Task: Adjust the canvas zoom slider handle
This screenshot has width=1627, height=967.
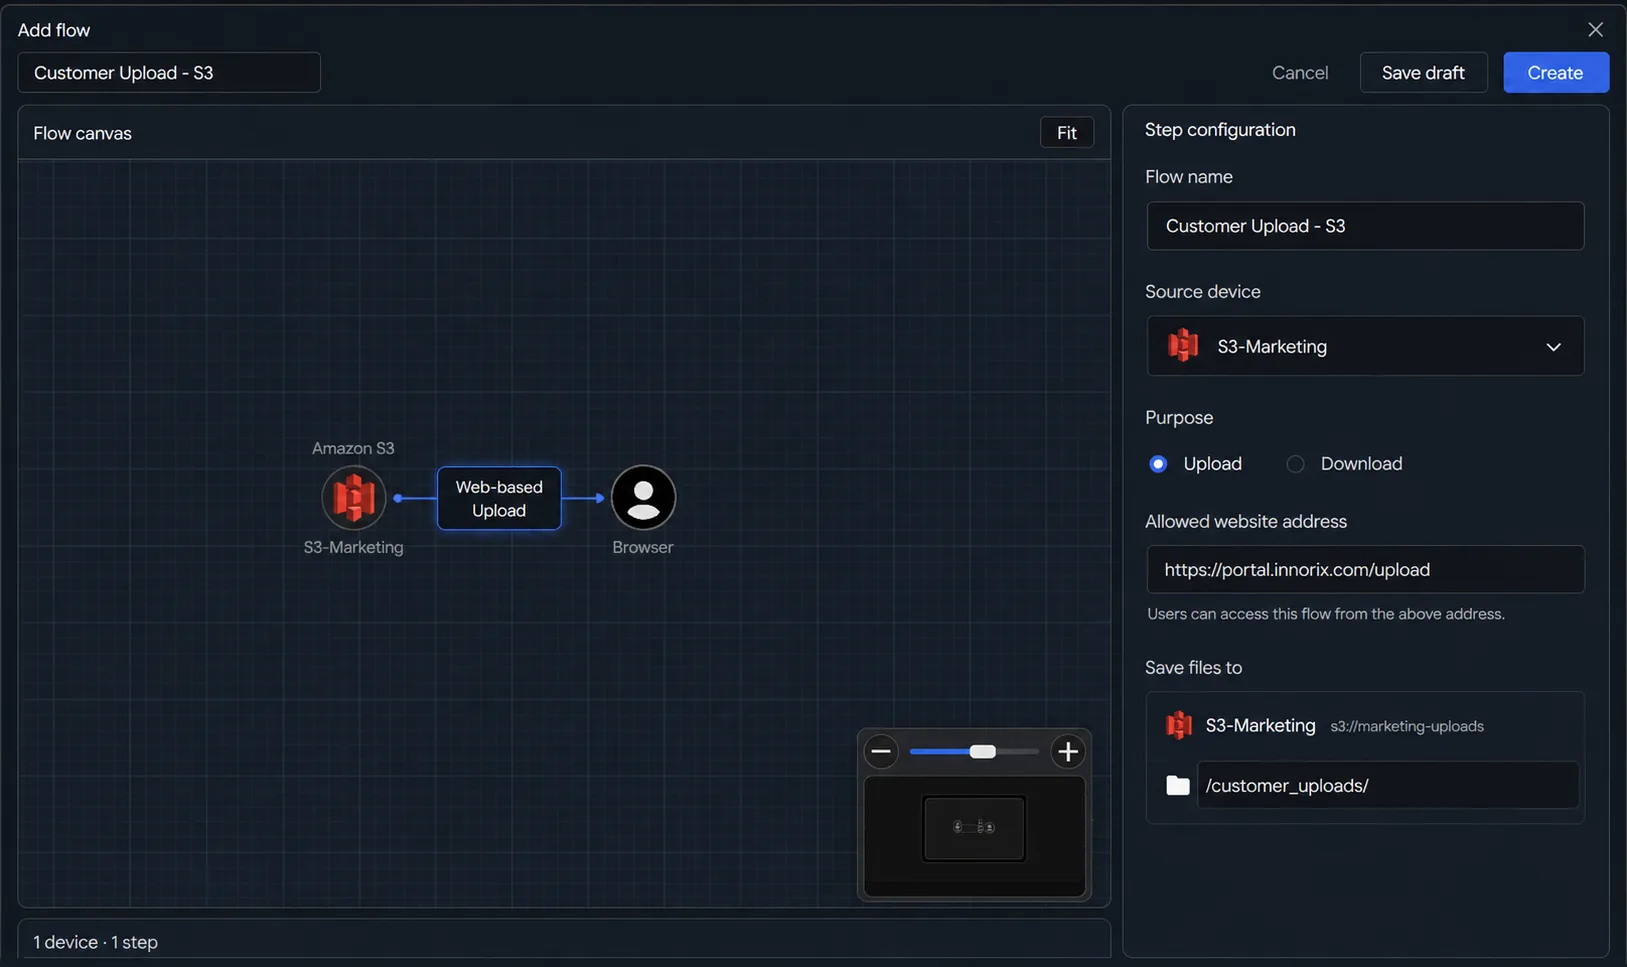Action: pyautogui.click(x=982, y=751)
